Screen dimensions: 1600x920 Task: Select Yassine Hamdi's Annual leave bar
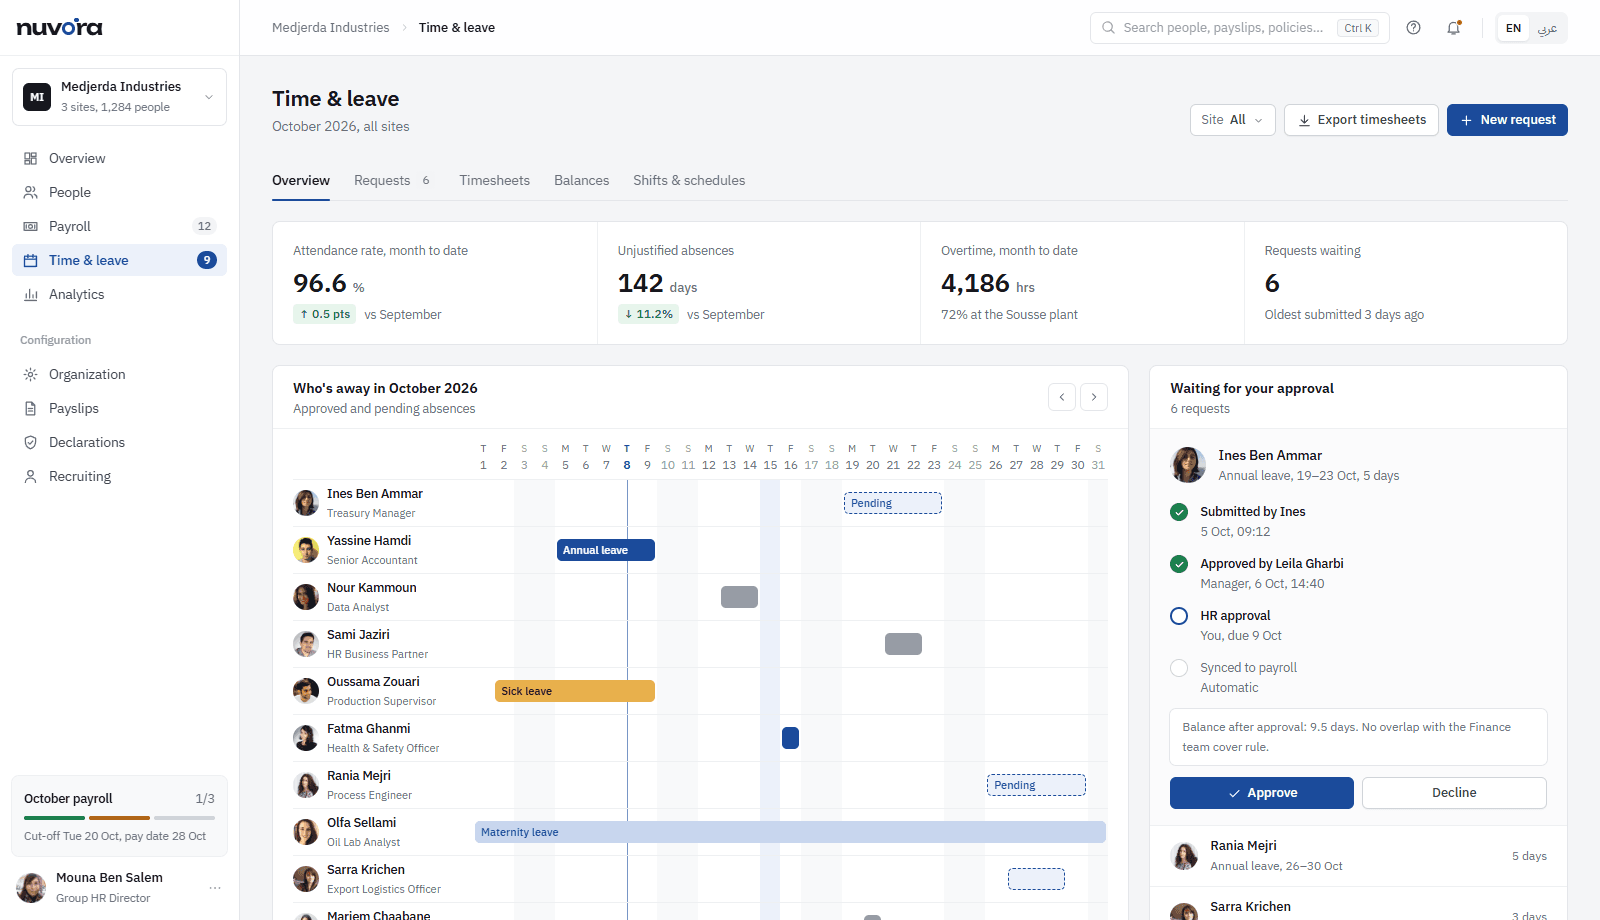pos(606,550)
